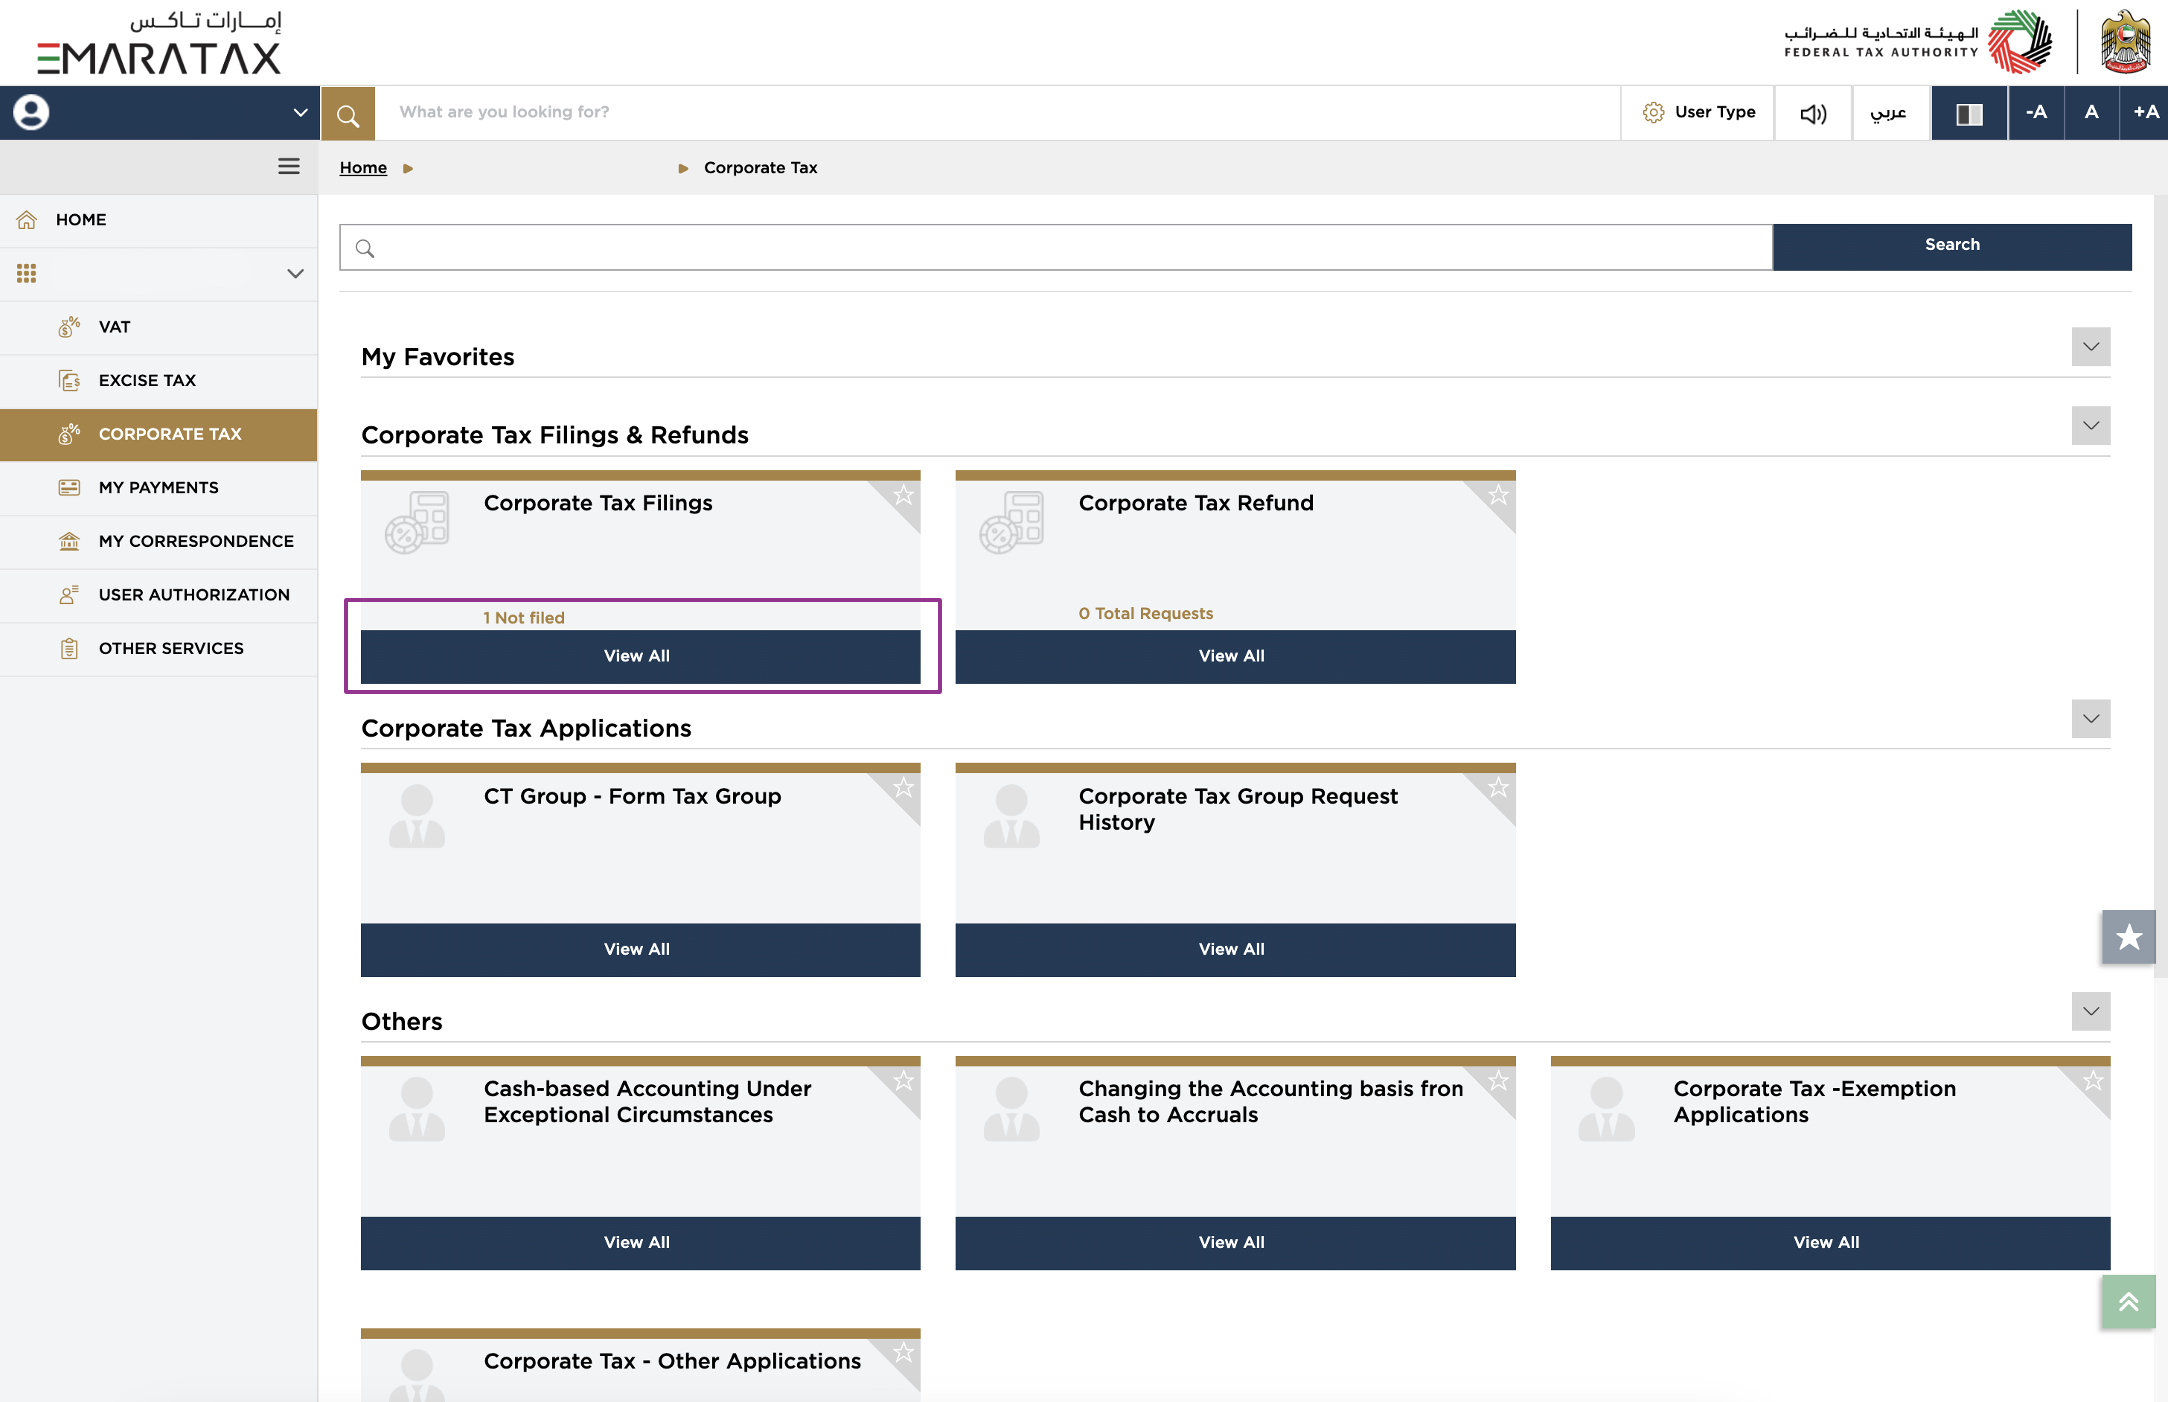This screenshot has height=1402, width=2168.
Task: Select My Payments in the sidebar
Action: click(158, 488)
